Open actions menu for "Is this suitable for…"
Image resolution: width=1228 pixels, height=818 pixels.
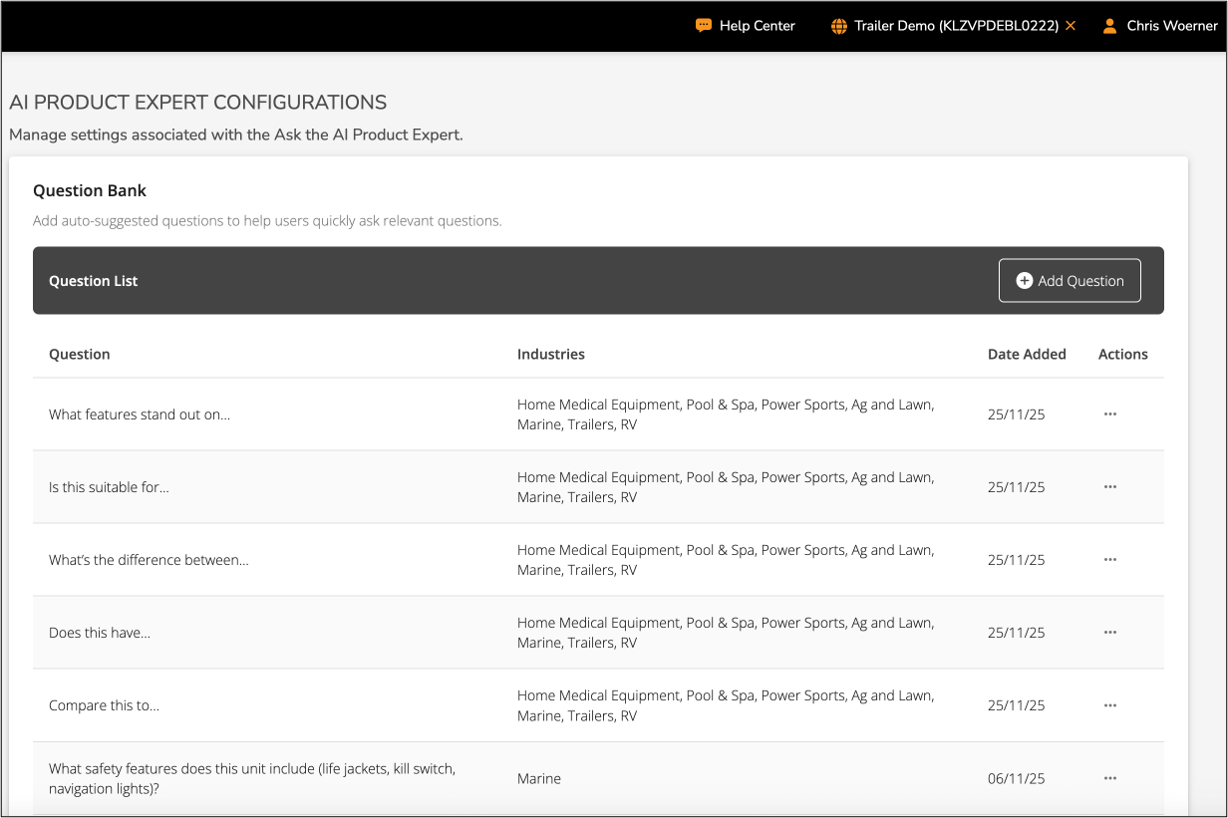click(1110, 487)
